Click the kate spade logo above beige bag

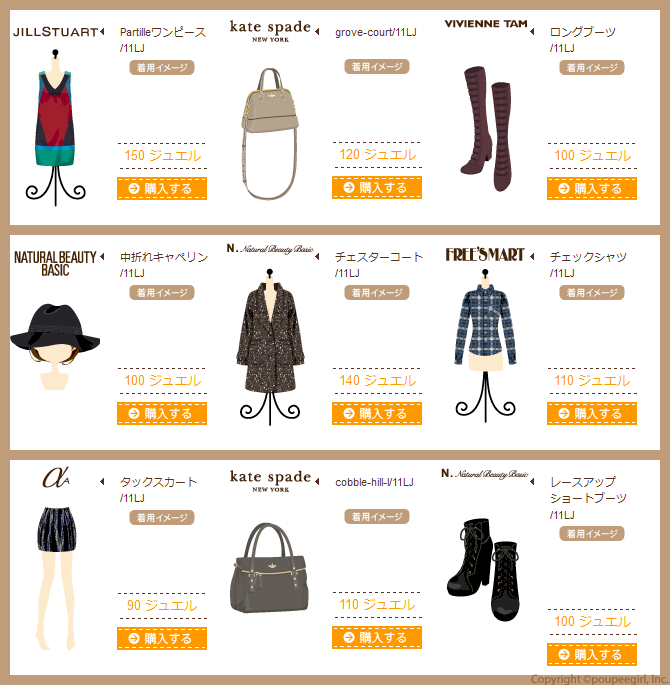(x=270, y=31)
